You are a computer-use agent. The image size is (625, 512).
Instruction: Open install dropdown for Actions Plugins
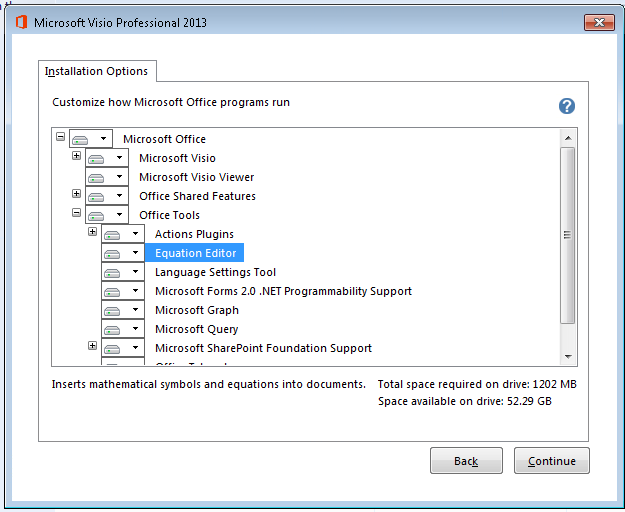click(x=123, y=234)
